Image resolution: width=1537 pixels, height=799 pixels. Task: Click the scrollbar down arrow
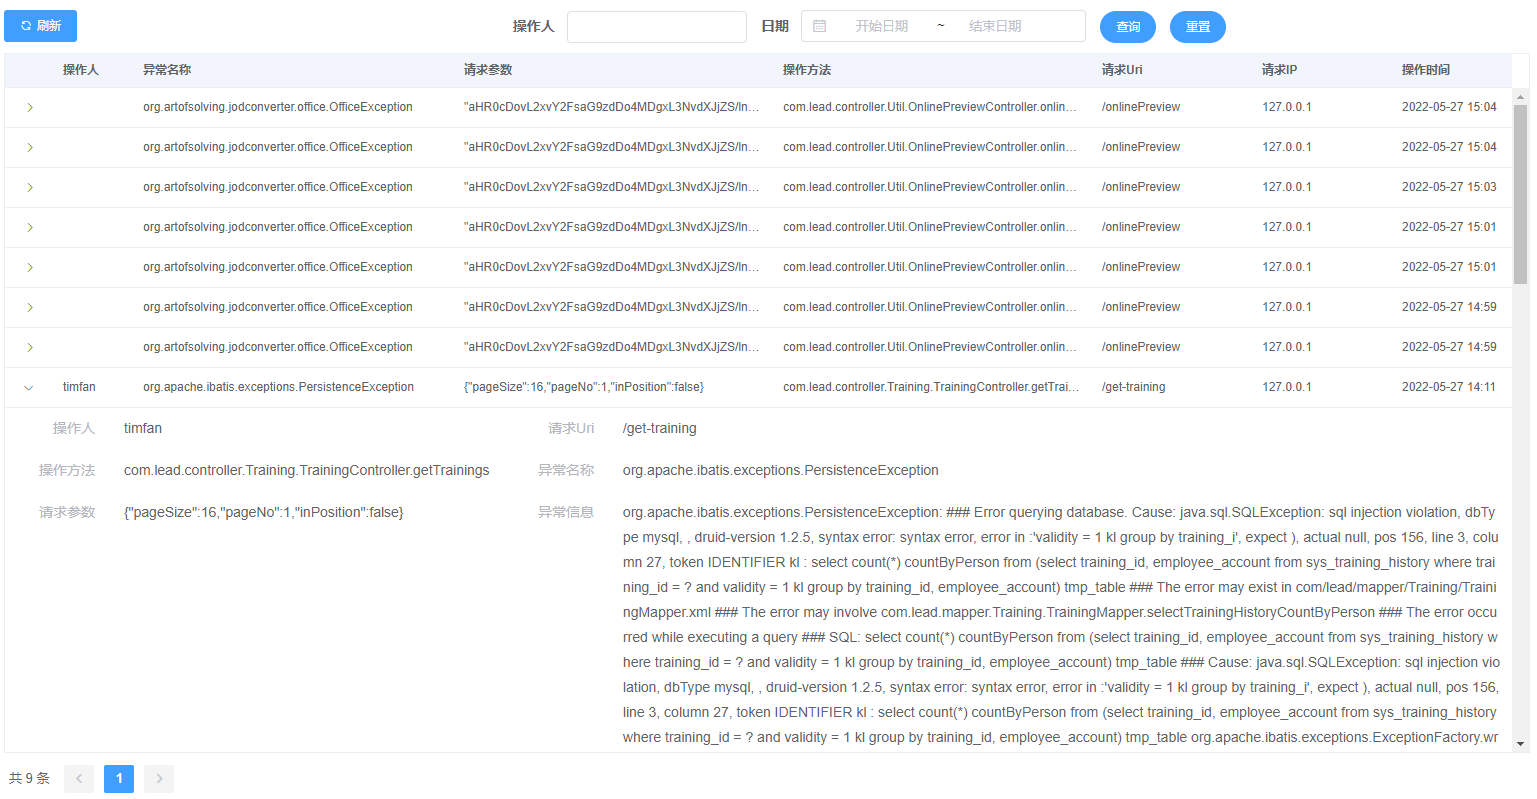[1521, 744]
